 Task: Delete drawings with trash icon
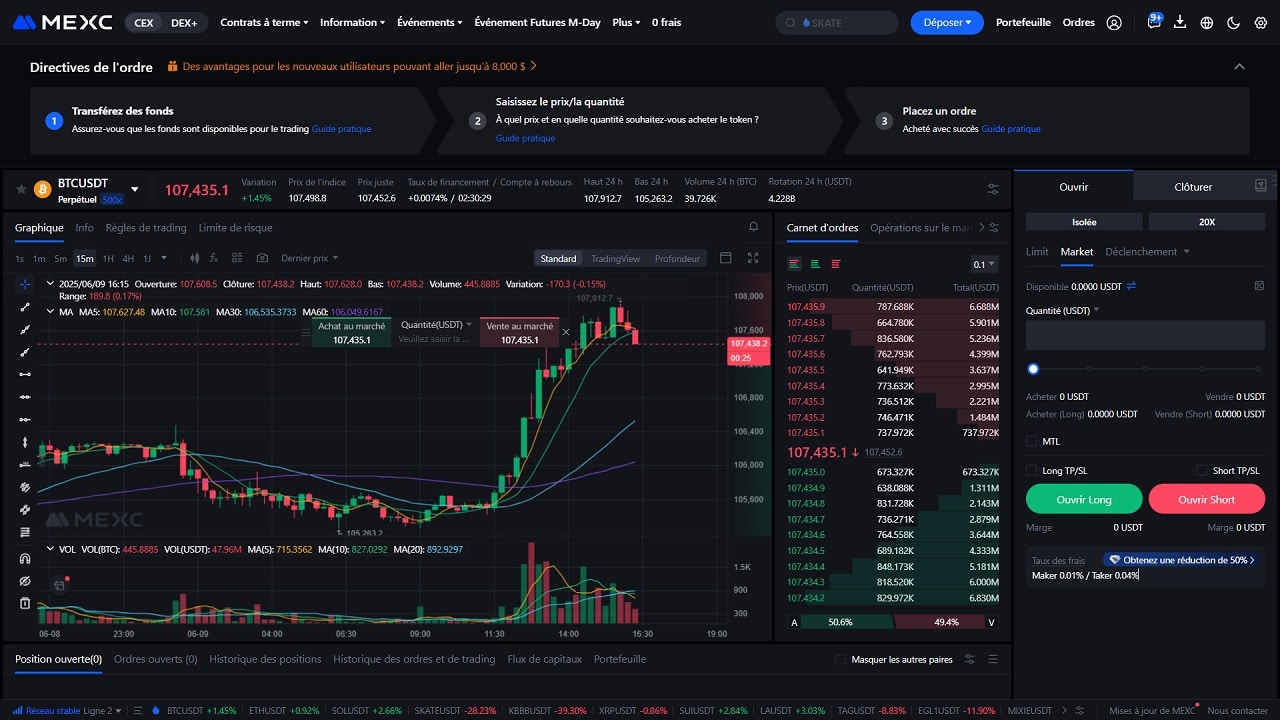click(25, 603)
